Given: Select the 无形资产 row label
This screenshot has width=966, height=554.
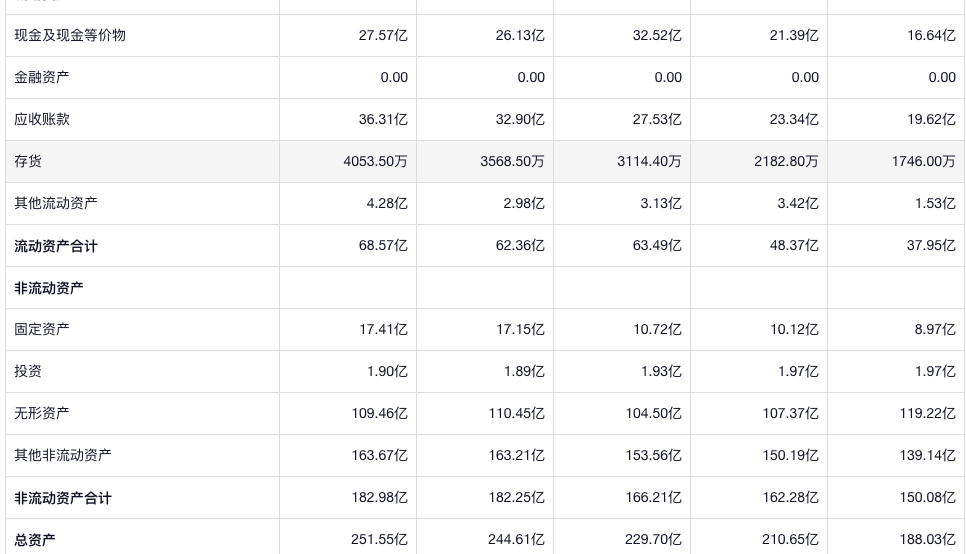Looking at the screenshot, I should tap(42, 413).
